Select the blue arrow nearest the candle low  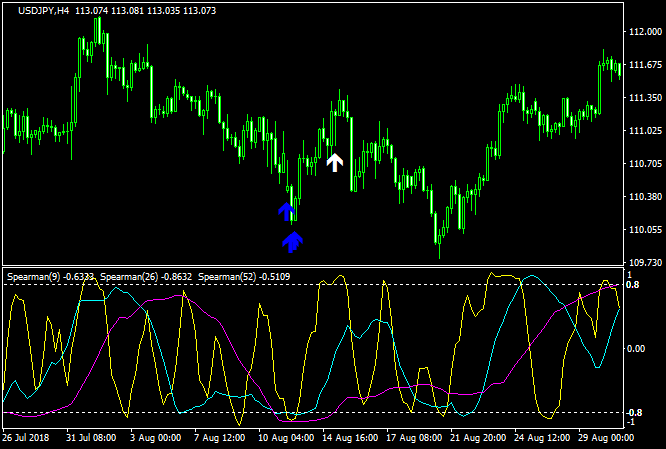coord(286,212)
